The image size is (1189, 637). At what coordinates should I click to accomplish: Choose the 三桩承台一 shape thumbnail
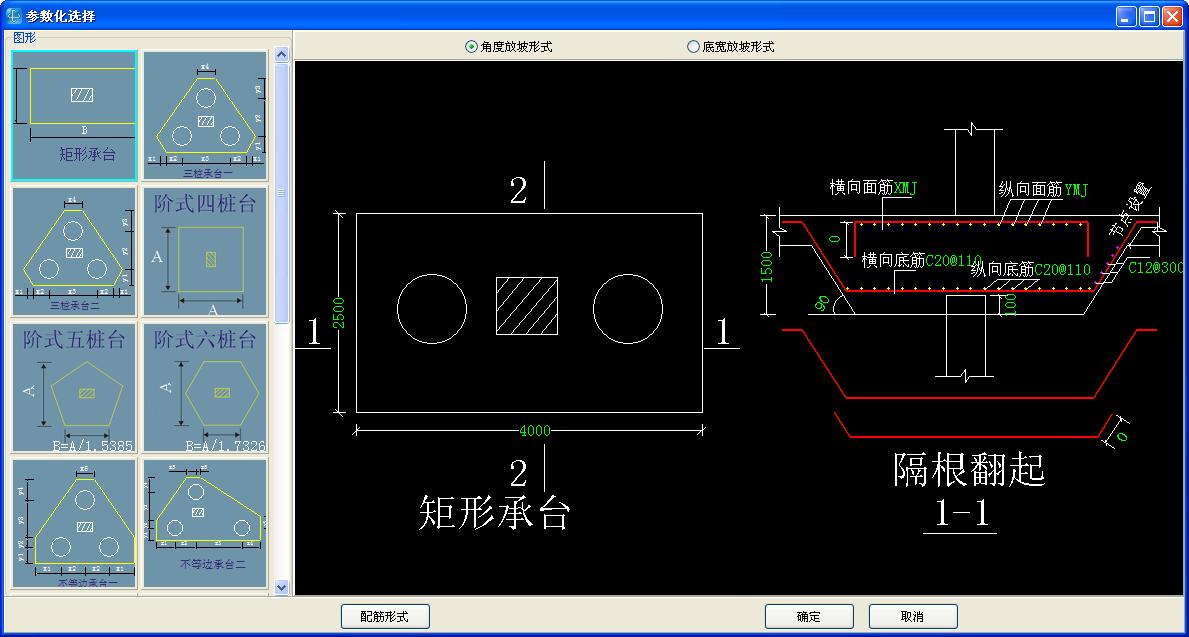(x=205, y=115)
